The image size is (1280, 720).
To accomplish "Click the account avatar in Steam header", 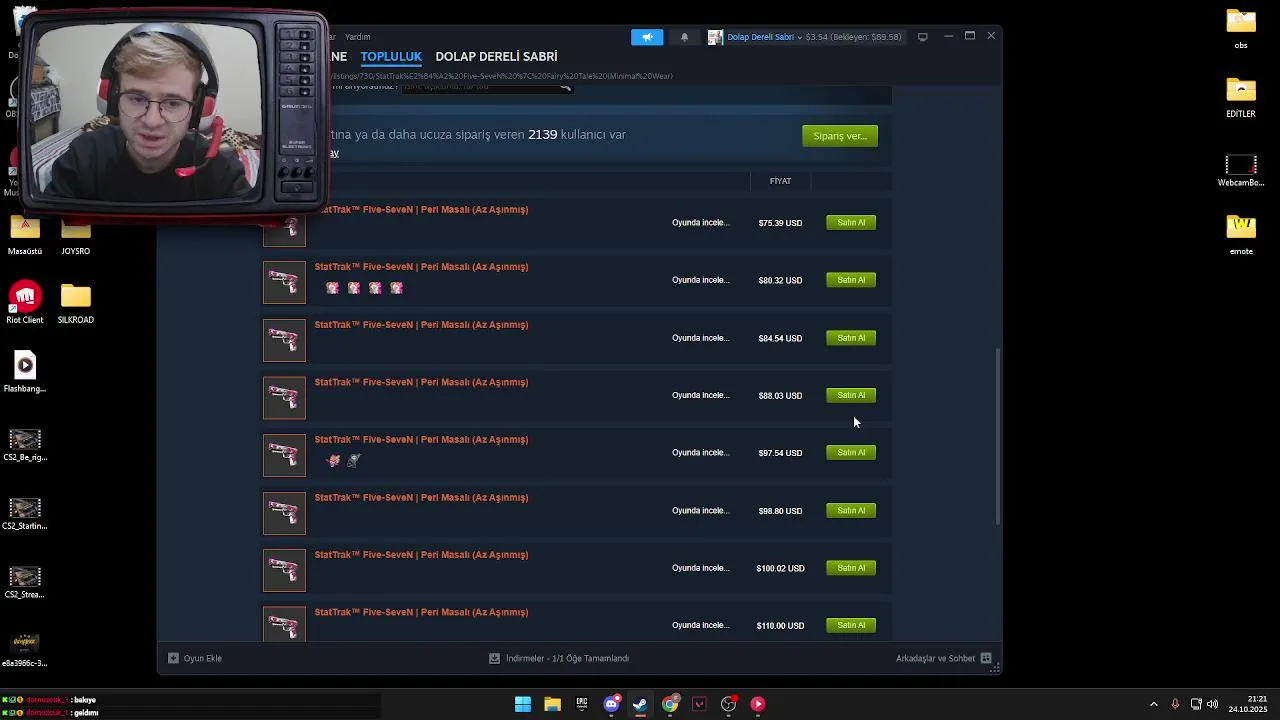I will click(x=715, y=37).
